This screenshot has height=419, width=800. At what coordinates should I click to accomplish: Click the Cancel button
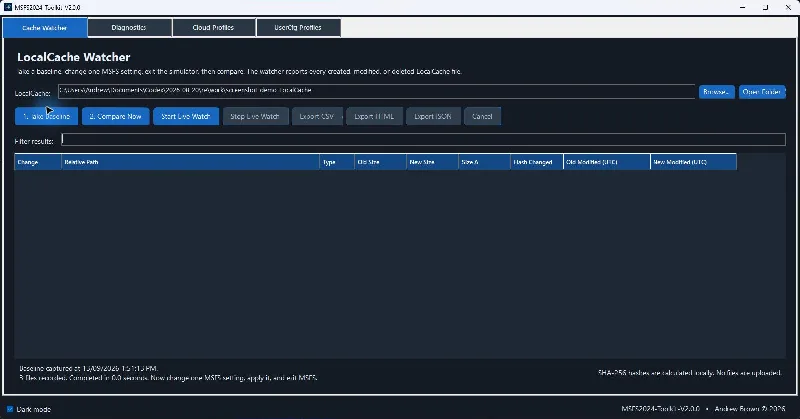point(482,116)
